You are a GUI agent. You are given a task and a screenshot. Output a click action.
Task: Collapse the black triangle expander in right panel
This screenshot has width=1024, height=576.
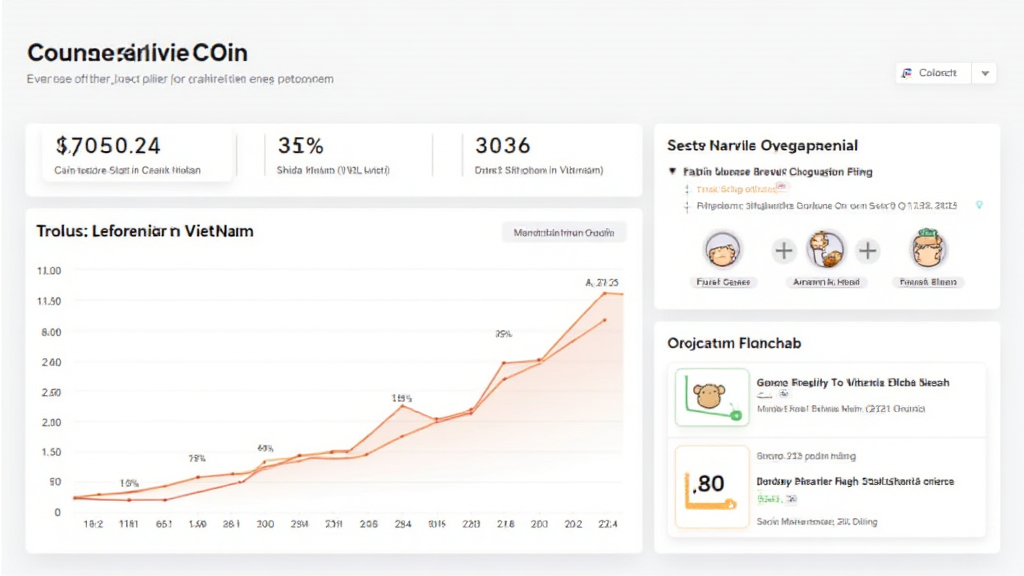coord(673,172)
